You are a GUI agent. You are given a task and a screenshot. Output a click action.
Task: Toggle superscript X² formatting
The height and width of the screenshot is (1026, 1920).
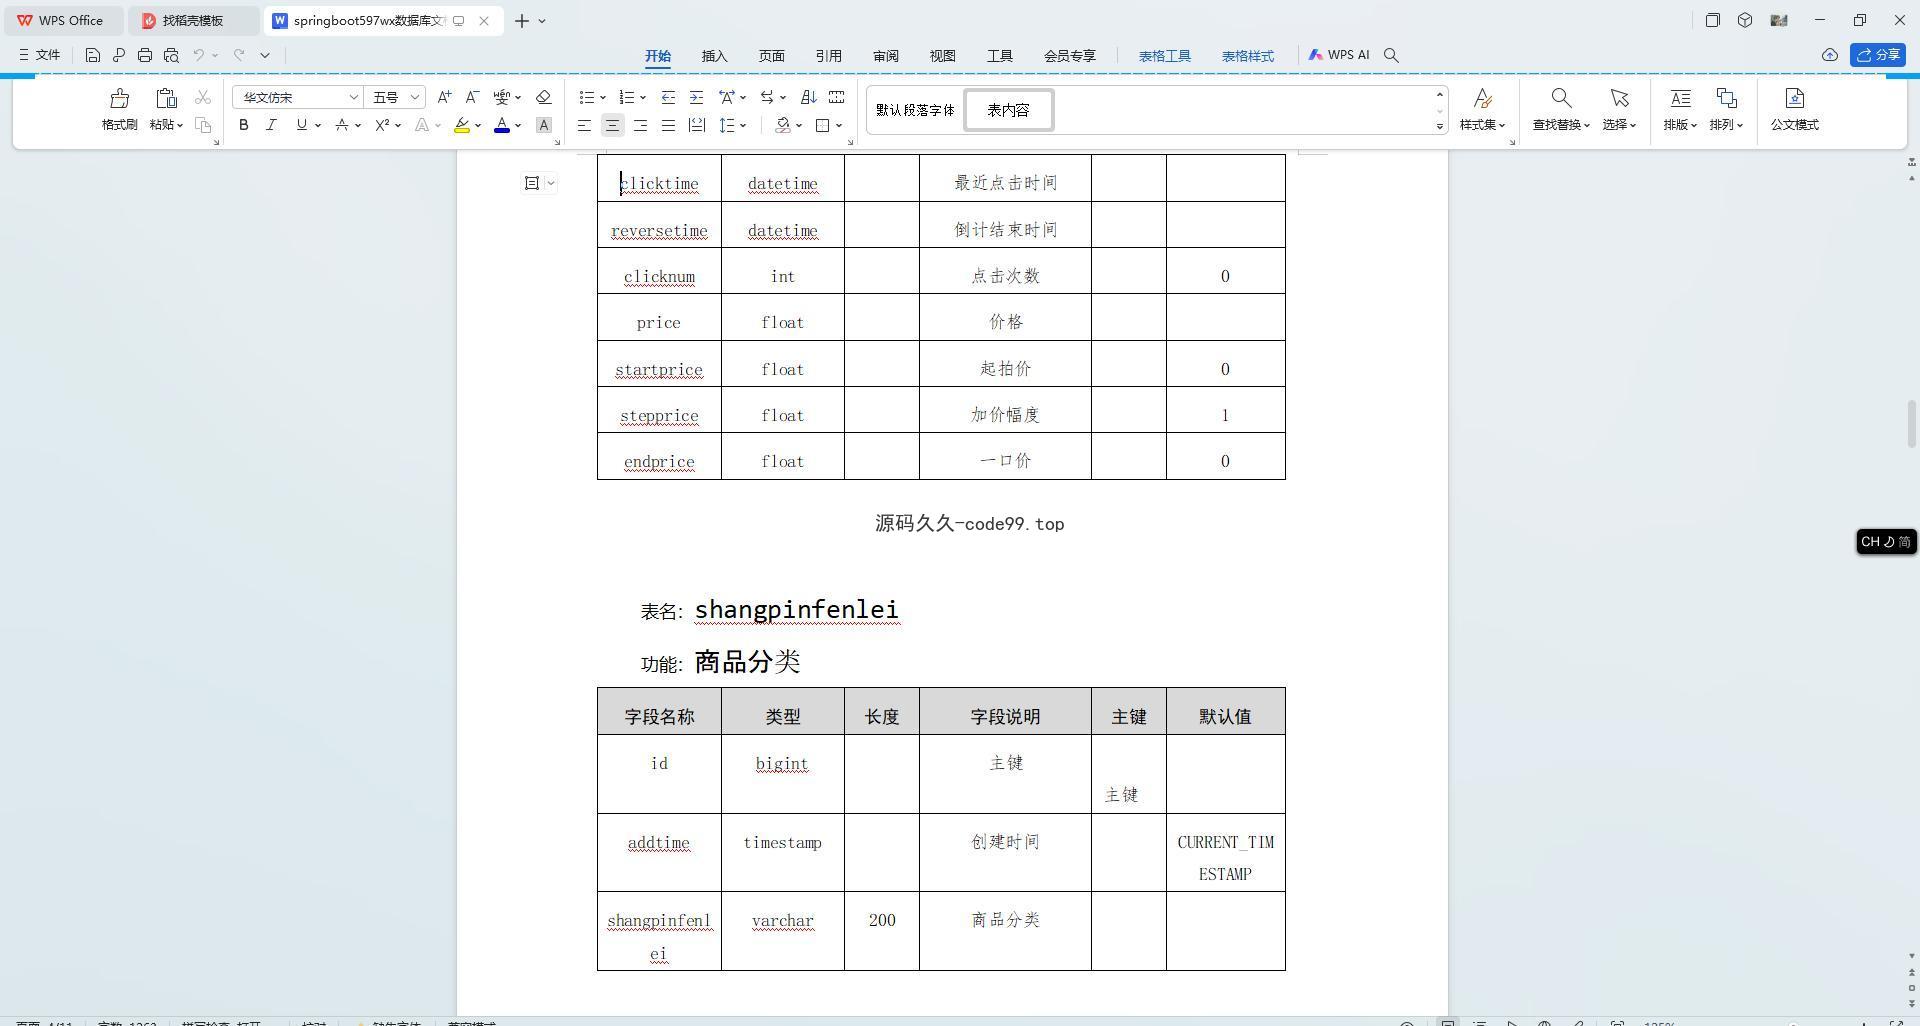click(382, 125)
